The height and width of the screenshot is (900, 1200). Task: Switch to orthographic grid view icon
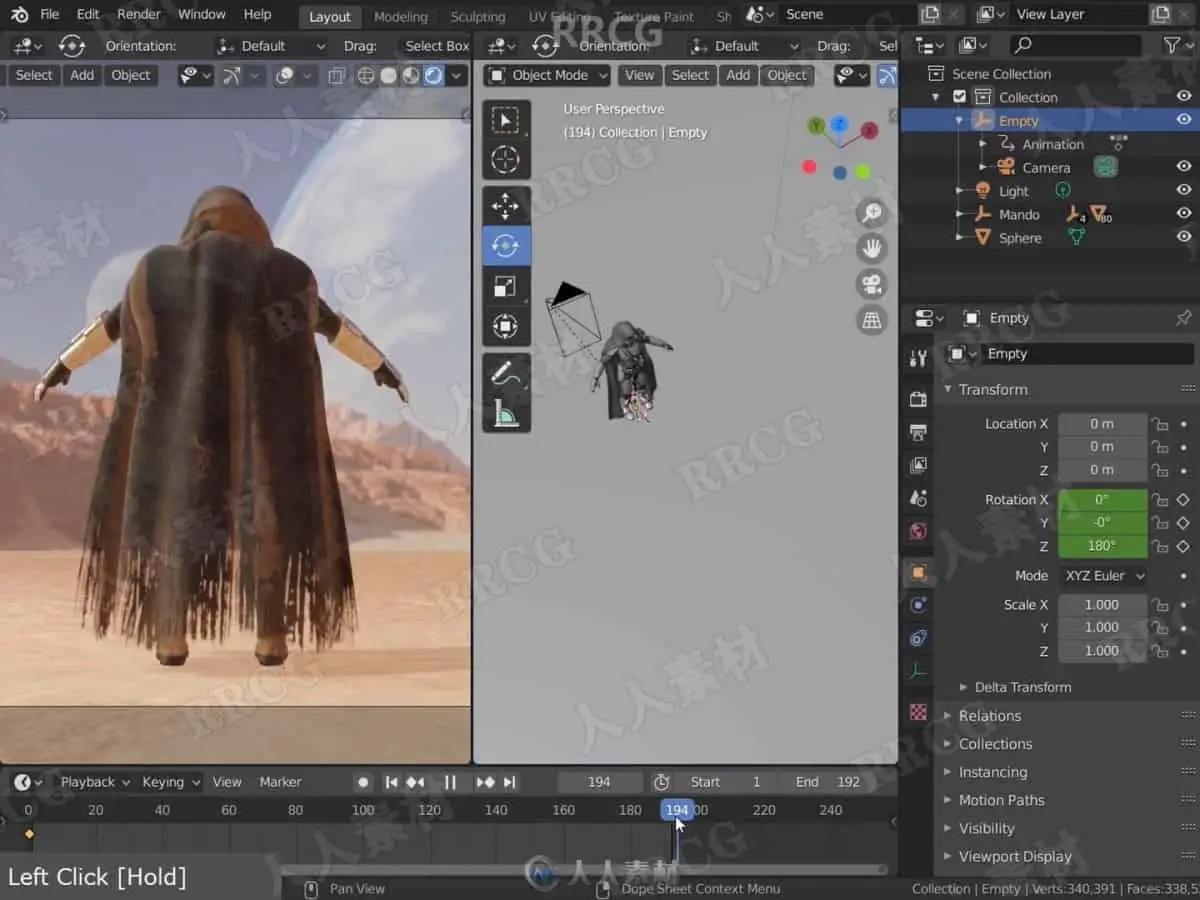click(x=872, y=320)
